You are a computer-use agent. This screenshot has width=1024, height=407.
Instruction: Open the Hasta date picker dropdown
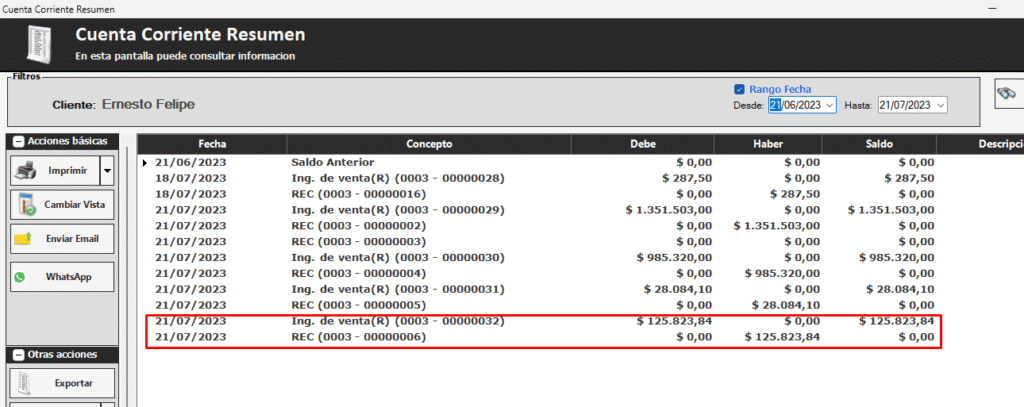(x=939, y=105)
